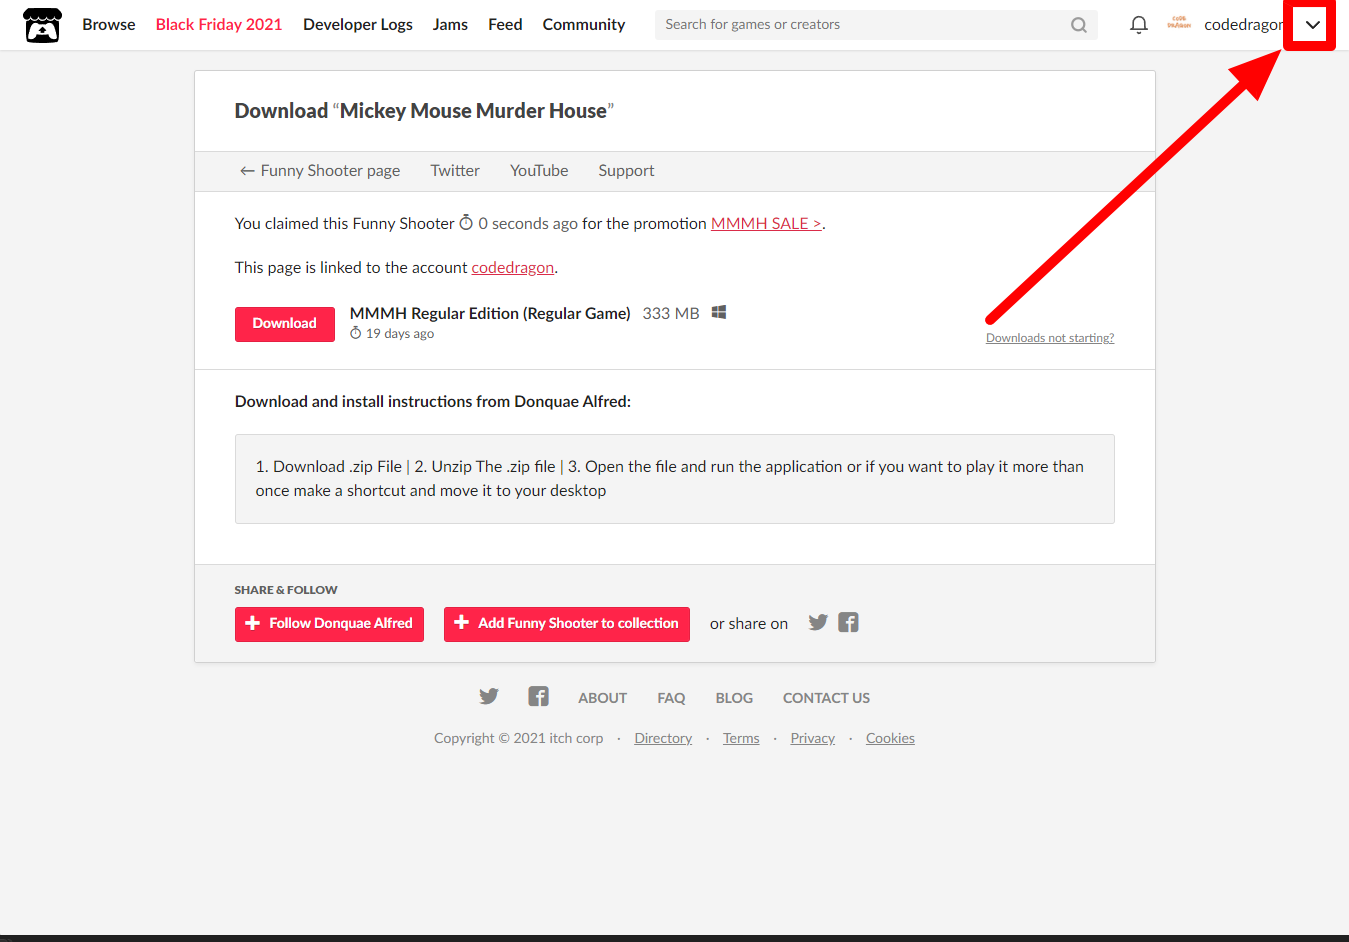The width and height of the screenshot is (1349, 942).
Task: Click the MMMH Regular Edition file name
Action: click(490, 314)
